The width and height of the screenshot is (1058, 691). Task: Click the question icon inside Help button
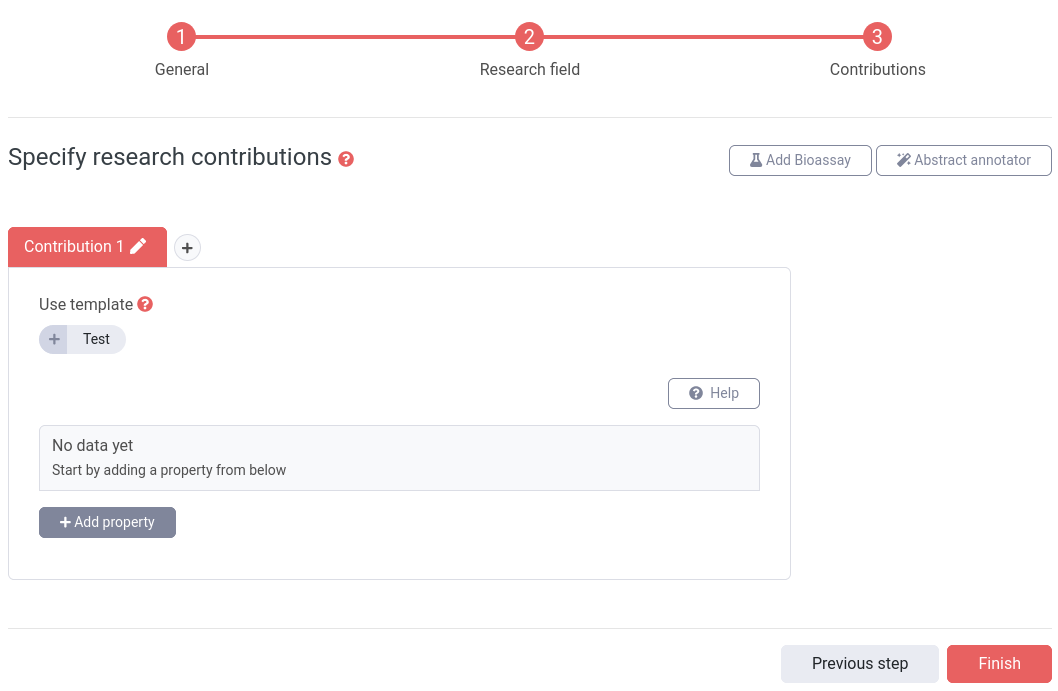[696, 393]
